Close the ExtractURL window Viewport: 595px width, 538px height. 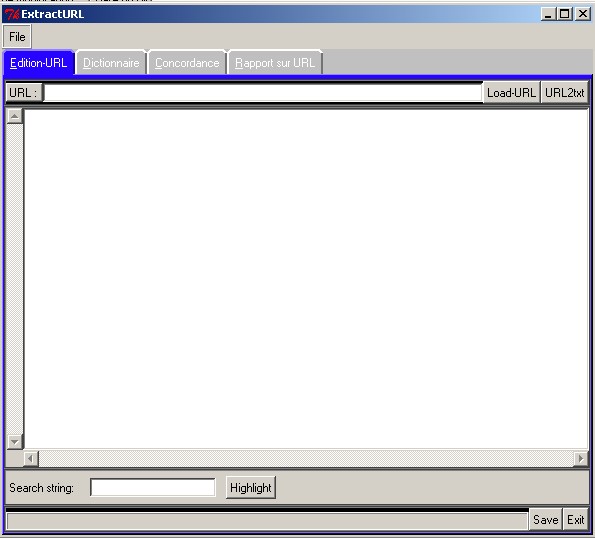coord(583,14)
